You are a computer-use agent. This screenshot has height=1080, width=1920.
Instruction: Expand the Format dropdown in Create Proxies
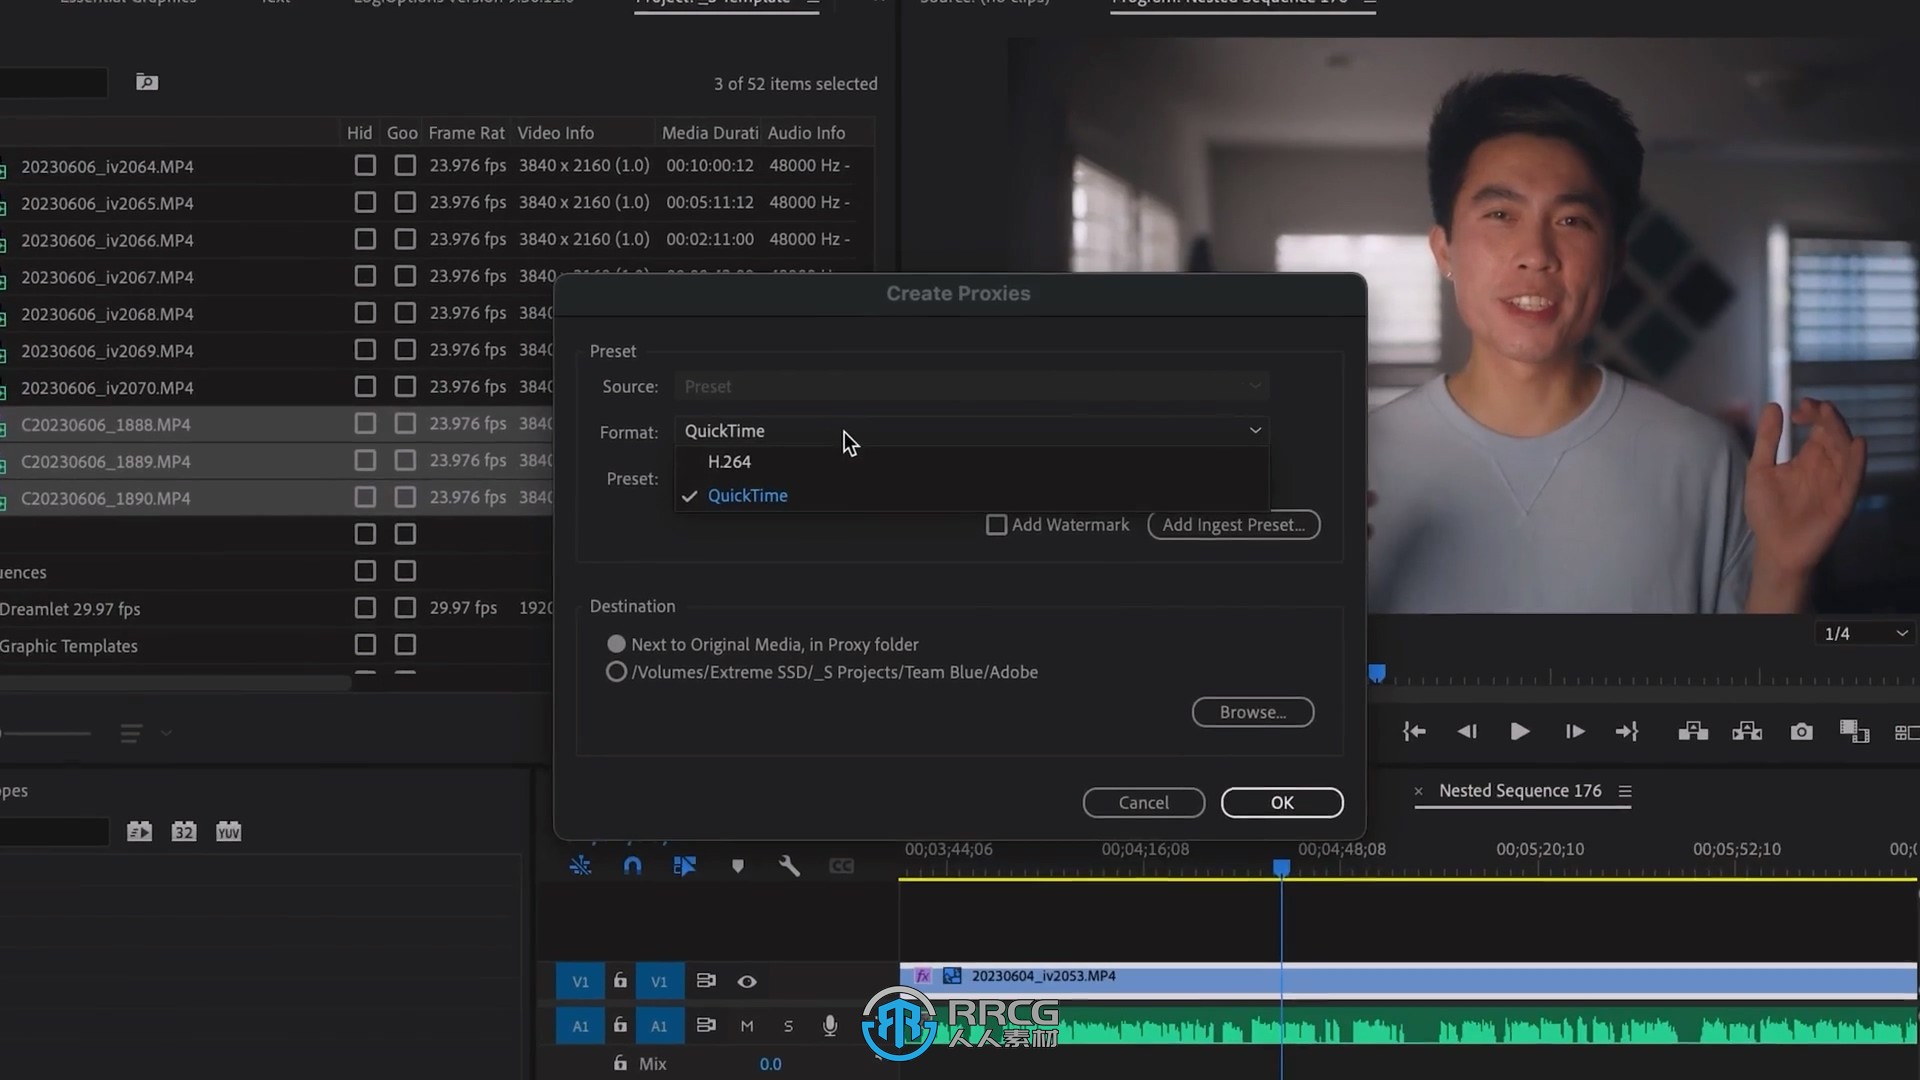972,431
